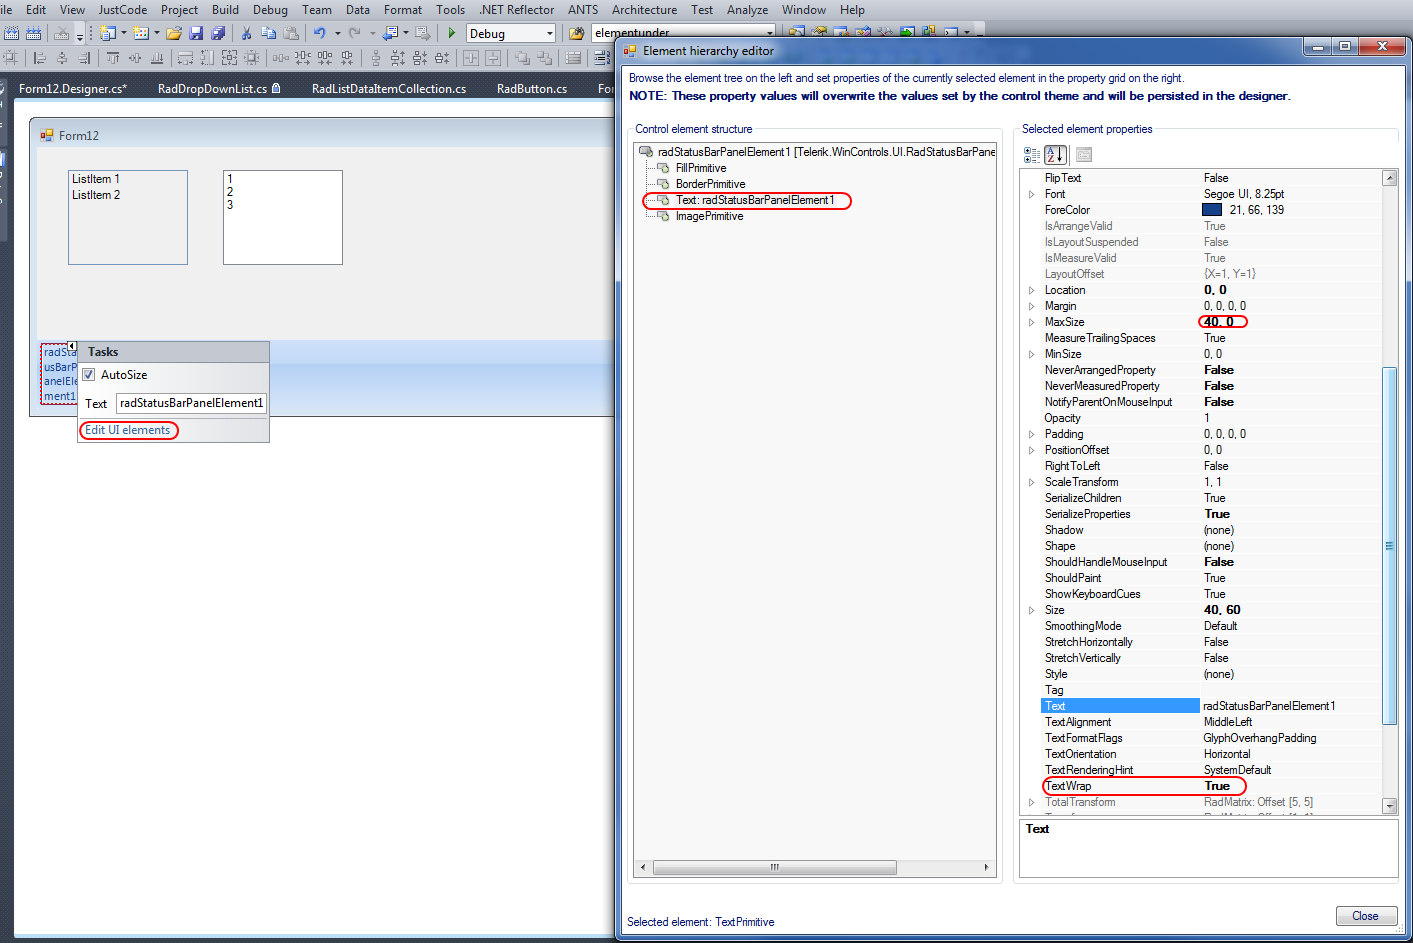Click the Align Bottoms layout icon
The width and height of the screenshot is (1413, 943).
(x=157, y=58)
